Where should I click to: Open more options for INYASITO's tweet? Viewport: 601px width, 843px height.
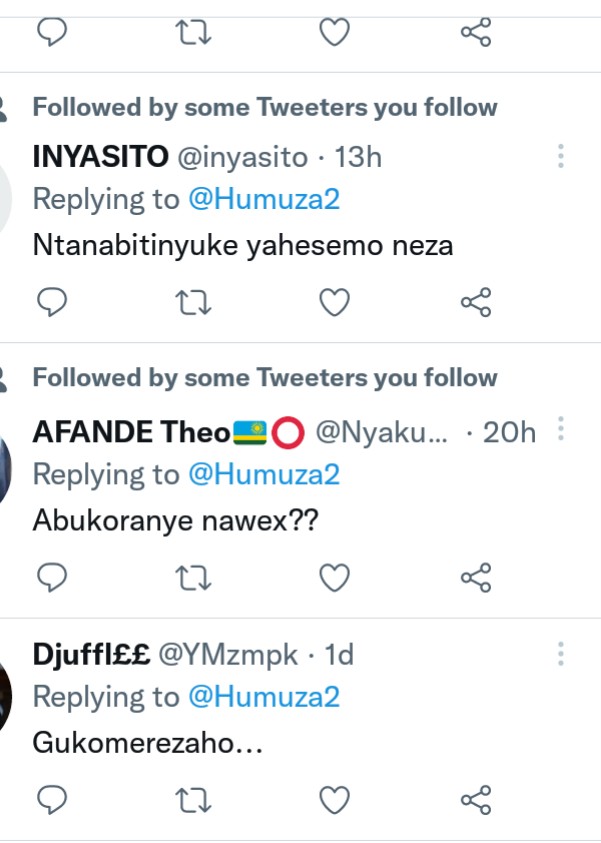click(561, 156)
